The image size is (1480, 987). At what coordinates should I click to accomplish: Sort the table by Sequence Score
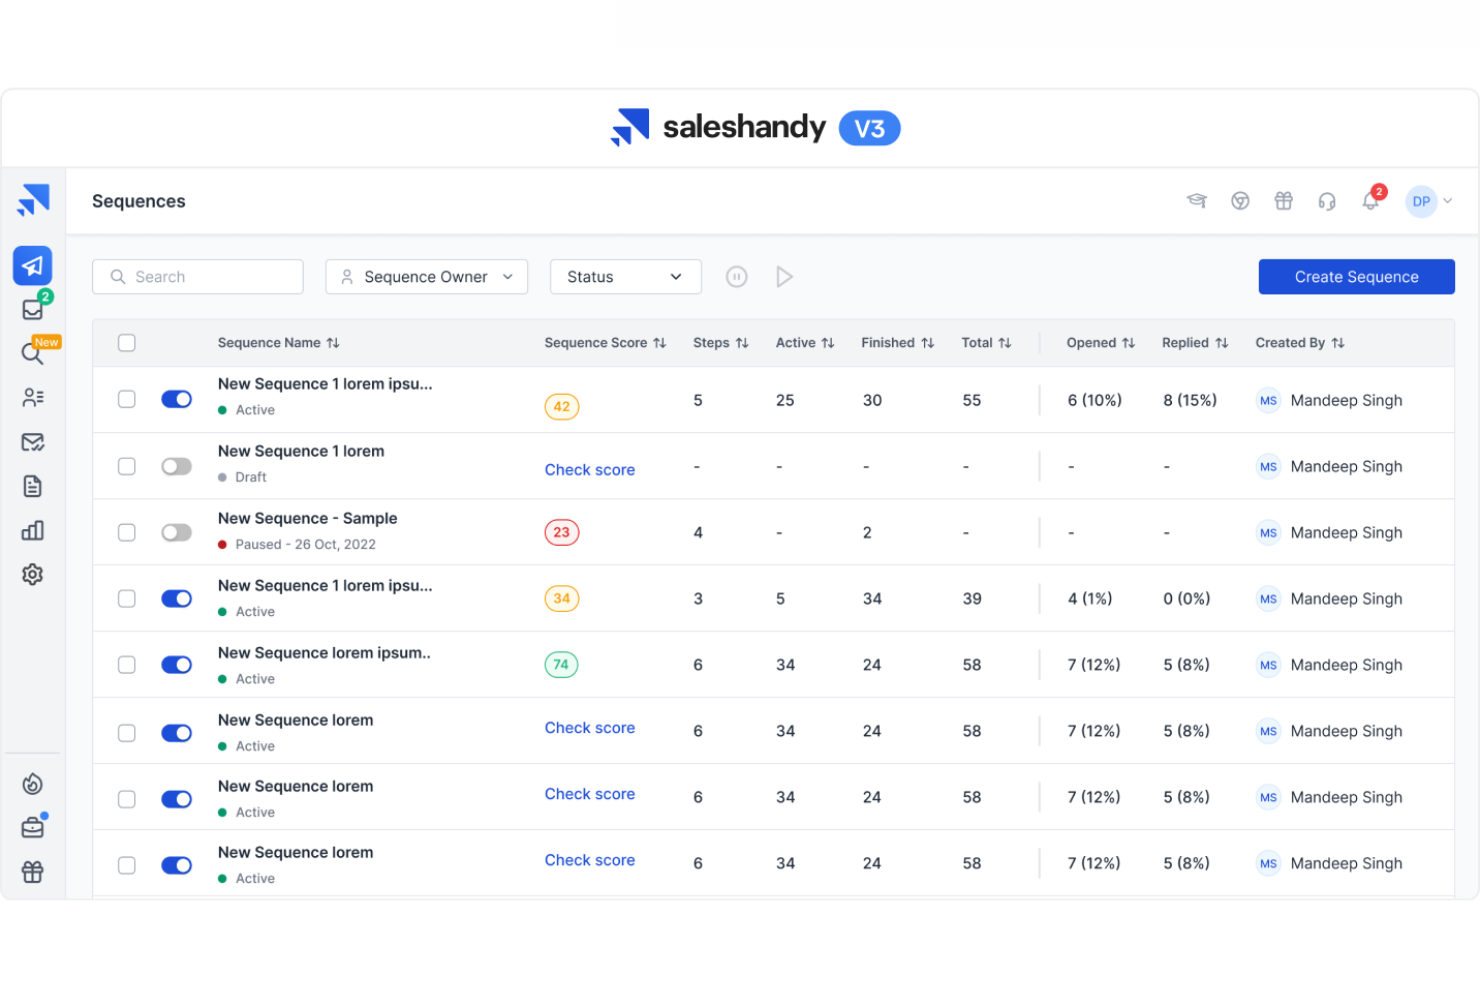click(660, 342)
